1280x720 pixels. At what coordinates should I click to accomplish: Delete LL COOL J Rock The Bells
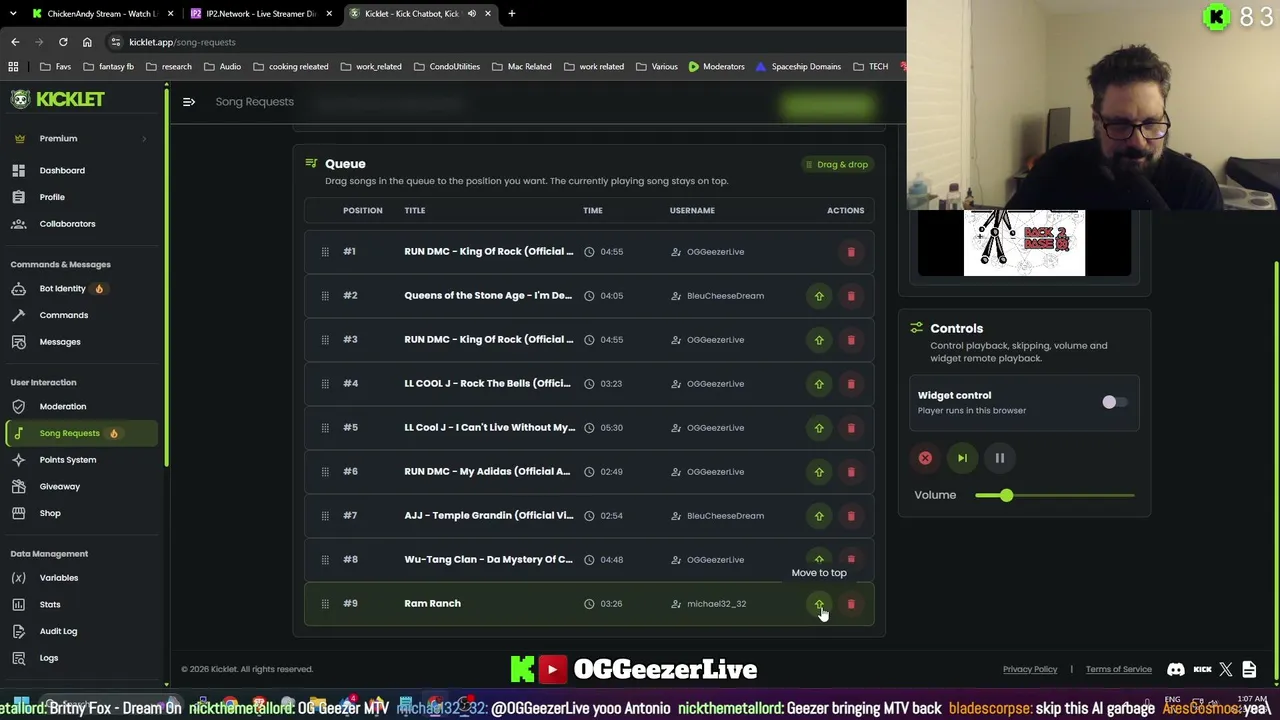point(851,384)
